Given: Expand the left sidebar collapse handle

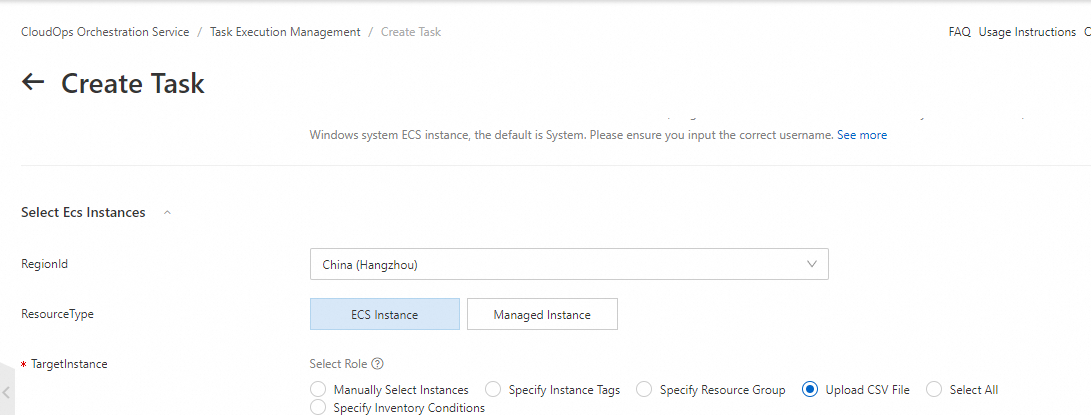Looking at the screenshot, I should pyautogui.click(x=6, y=393).
